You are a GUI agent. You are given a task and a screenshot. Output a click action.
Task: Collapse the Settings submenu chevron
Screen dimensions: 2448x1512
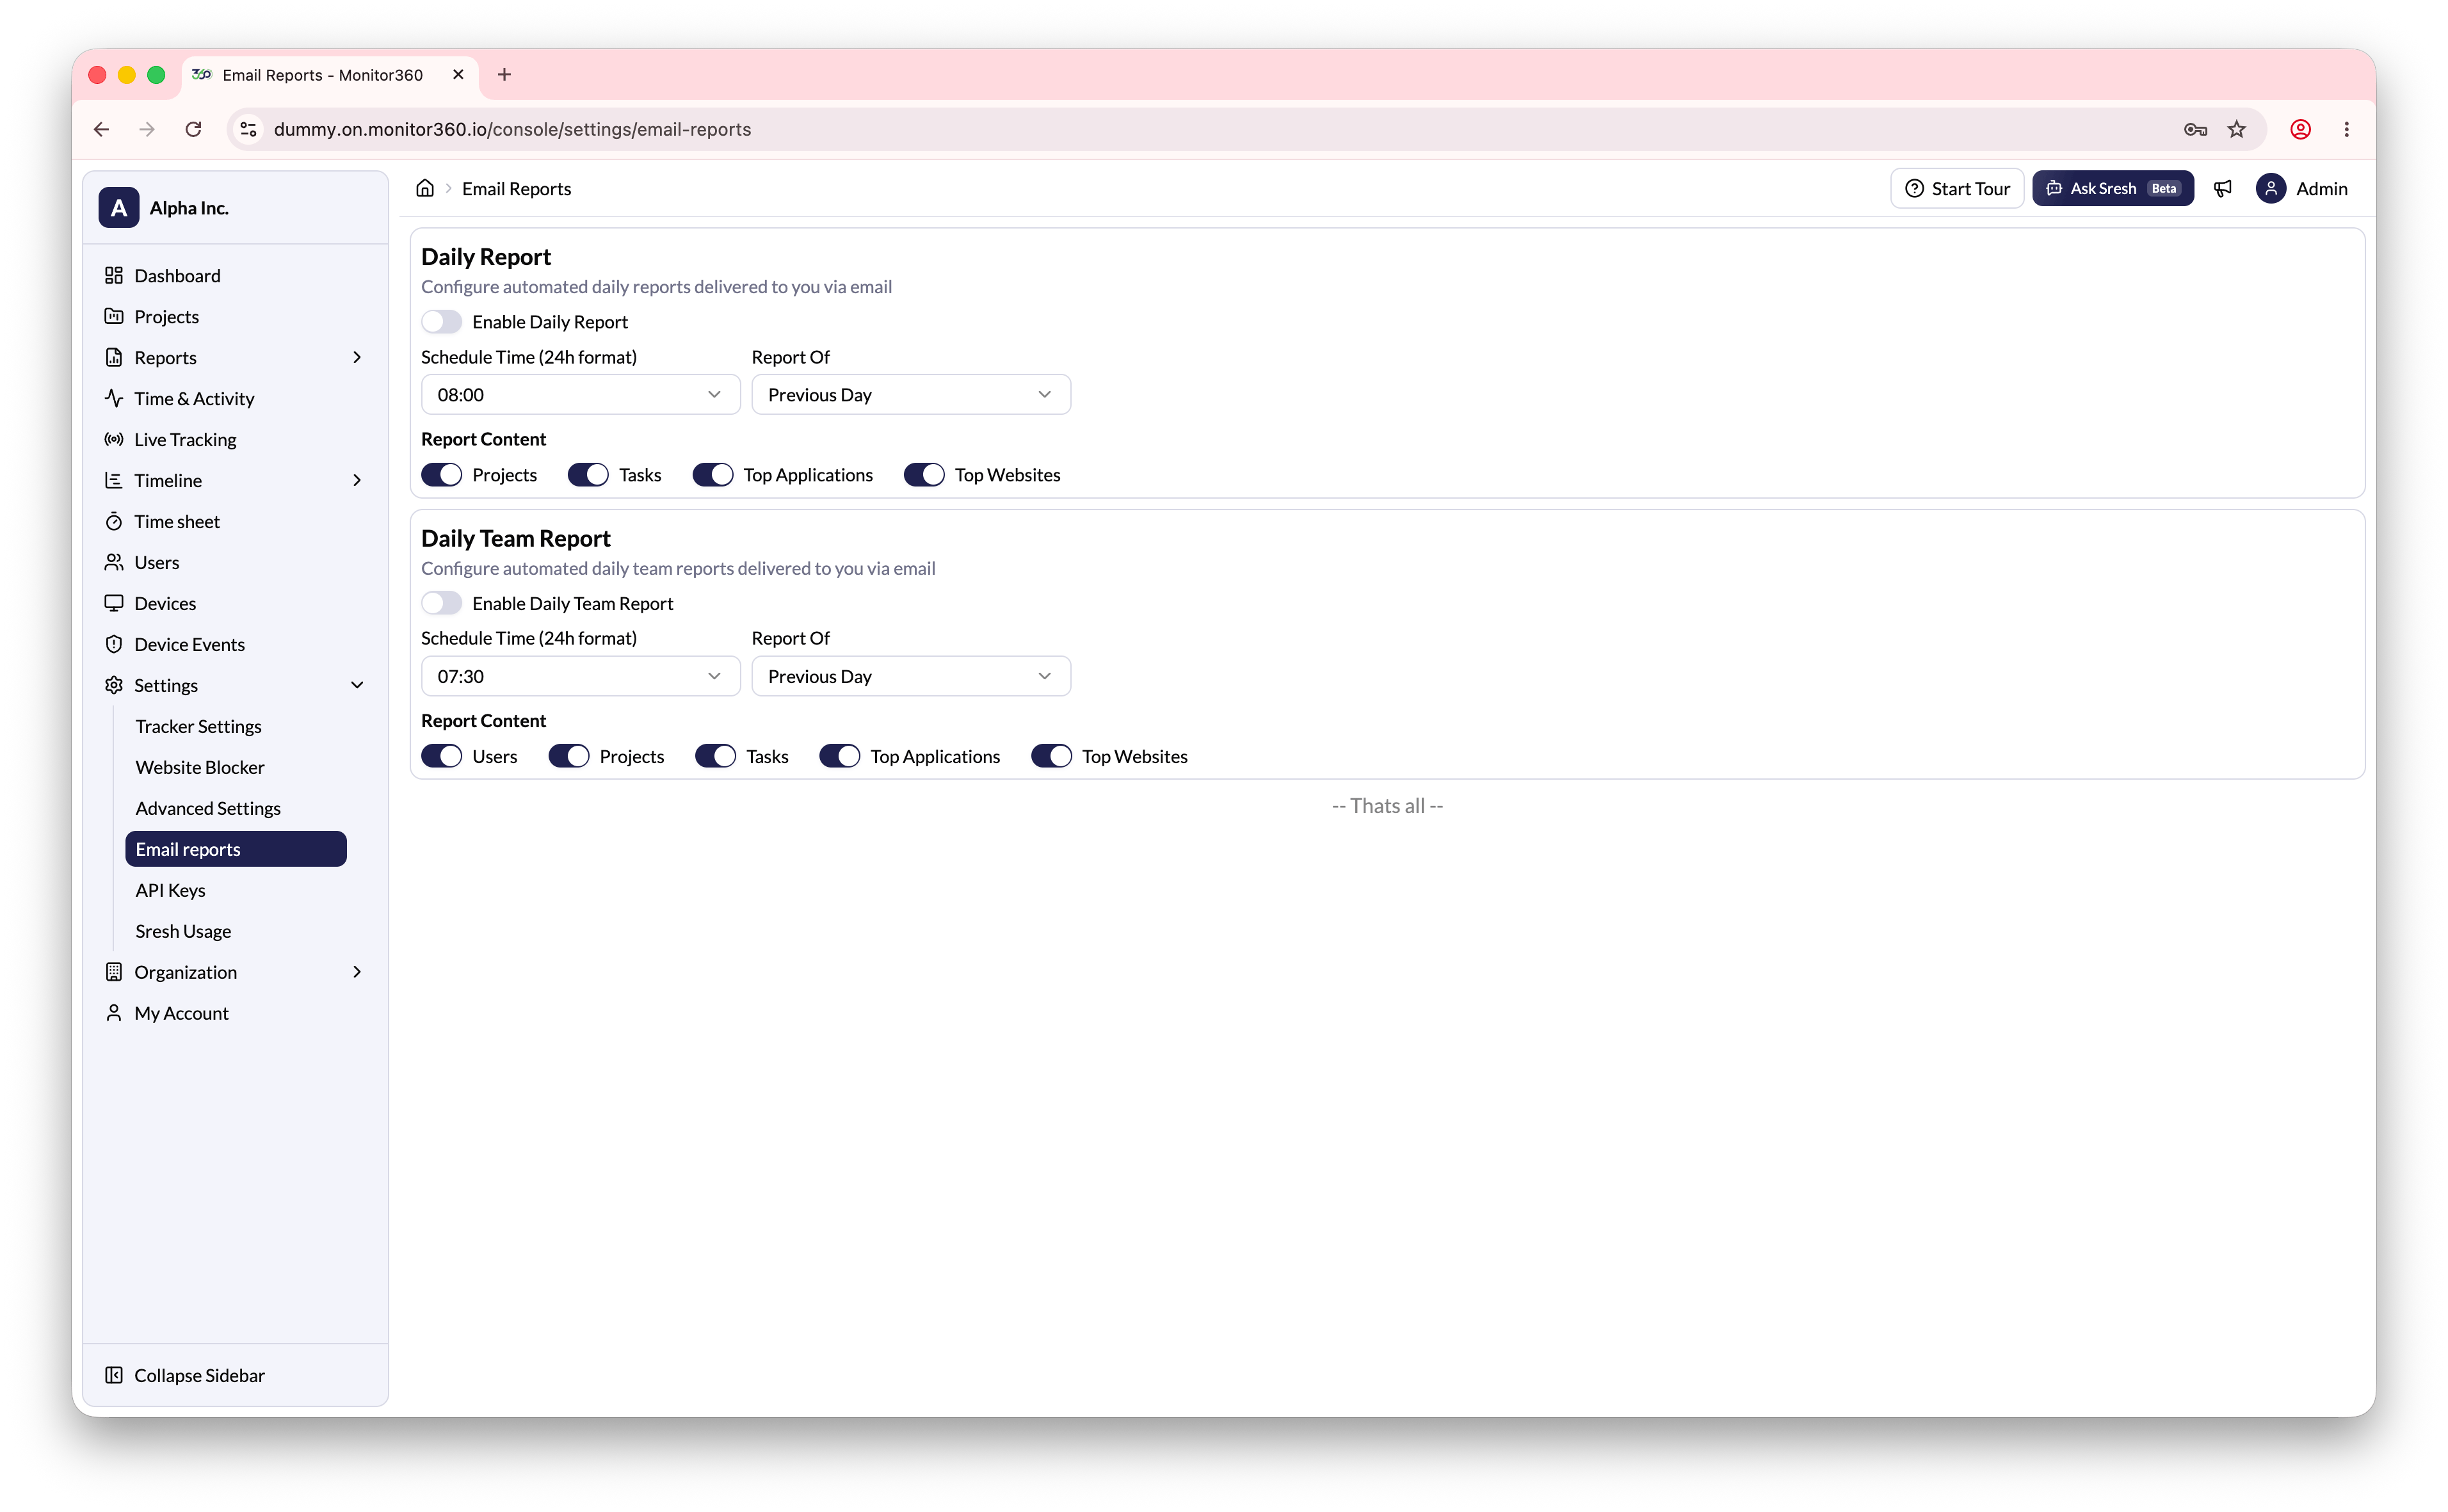357,685
